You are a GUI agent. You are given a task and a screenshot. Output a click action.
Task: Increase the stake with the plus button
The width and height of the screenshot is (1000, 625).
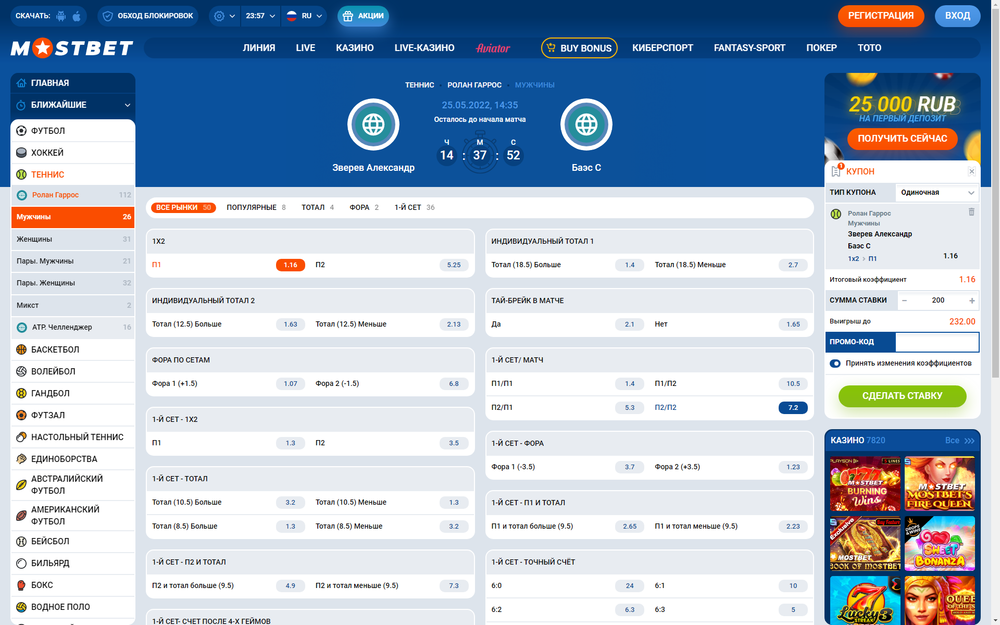972,300
